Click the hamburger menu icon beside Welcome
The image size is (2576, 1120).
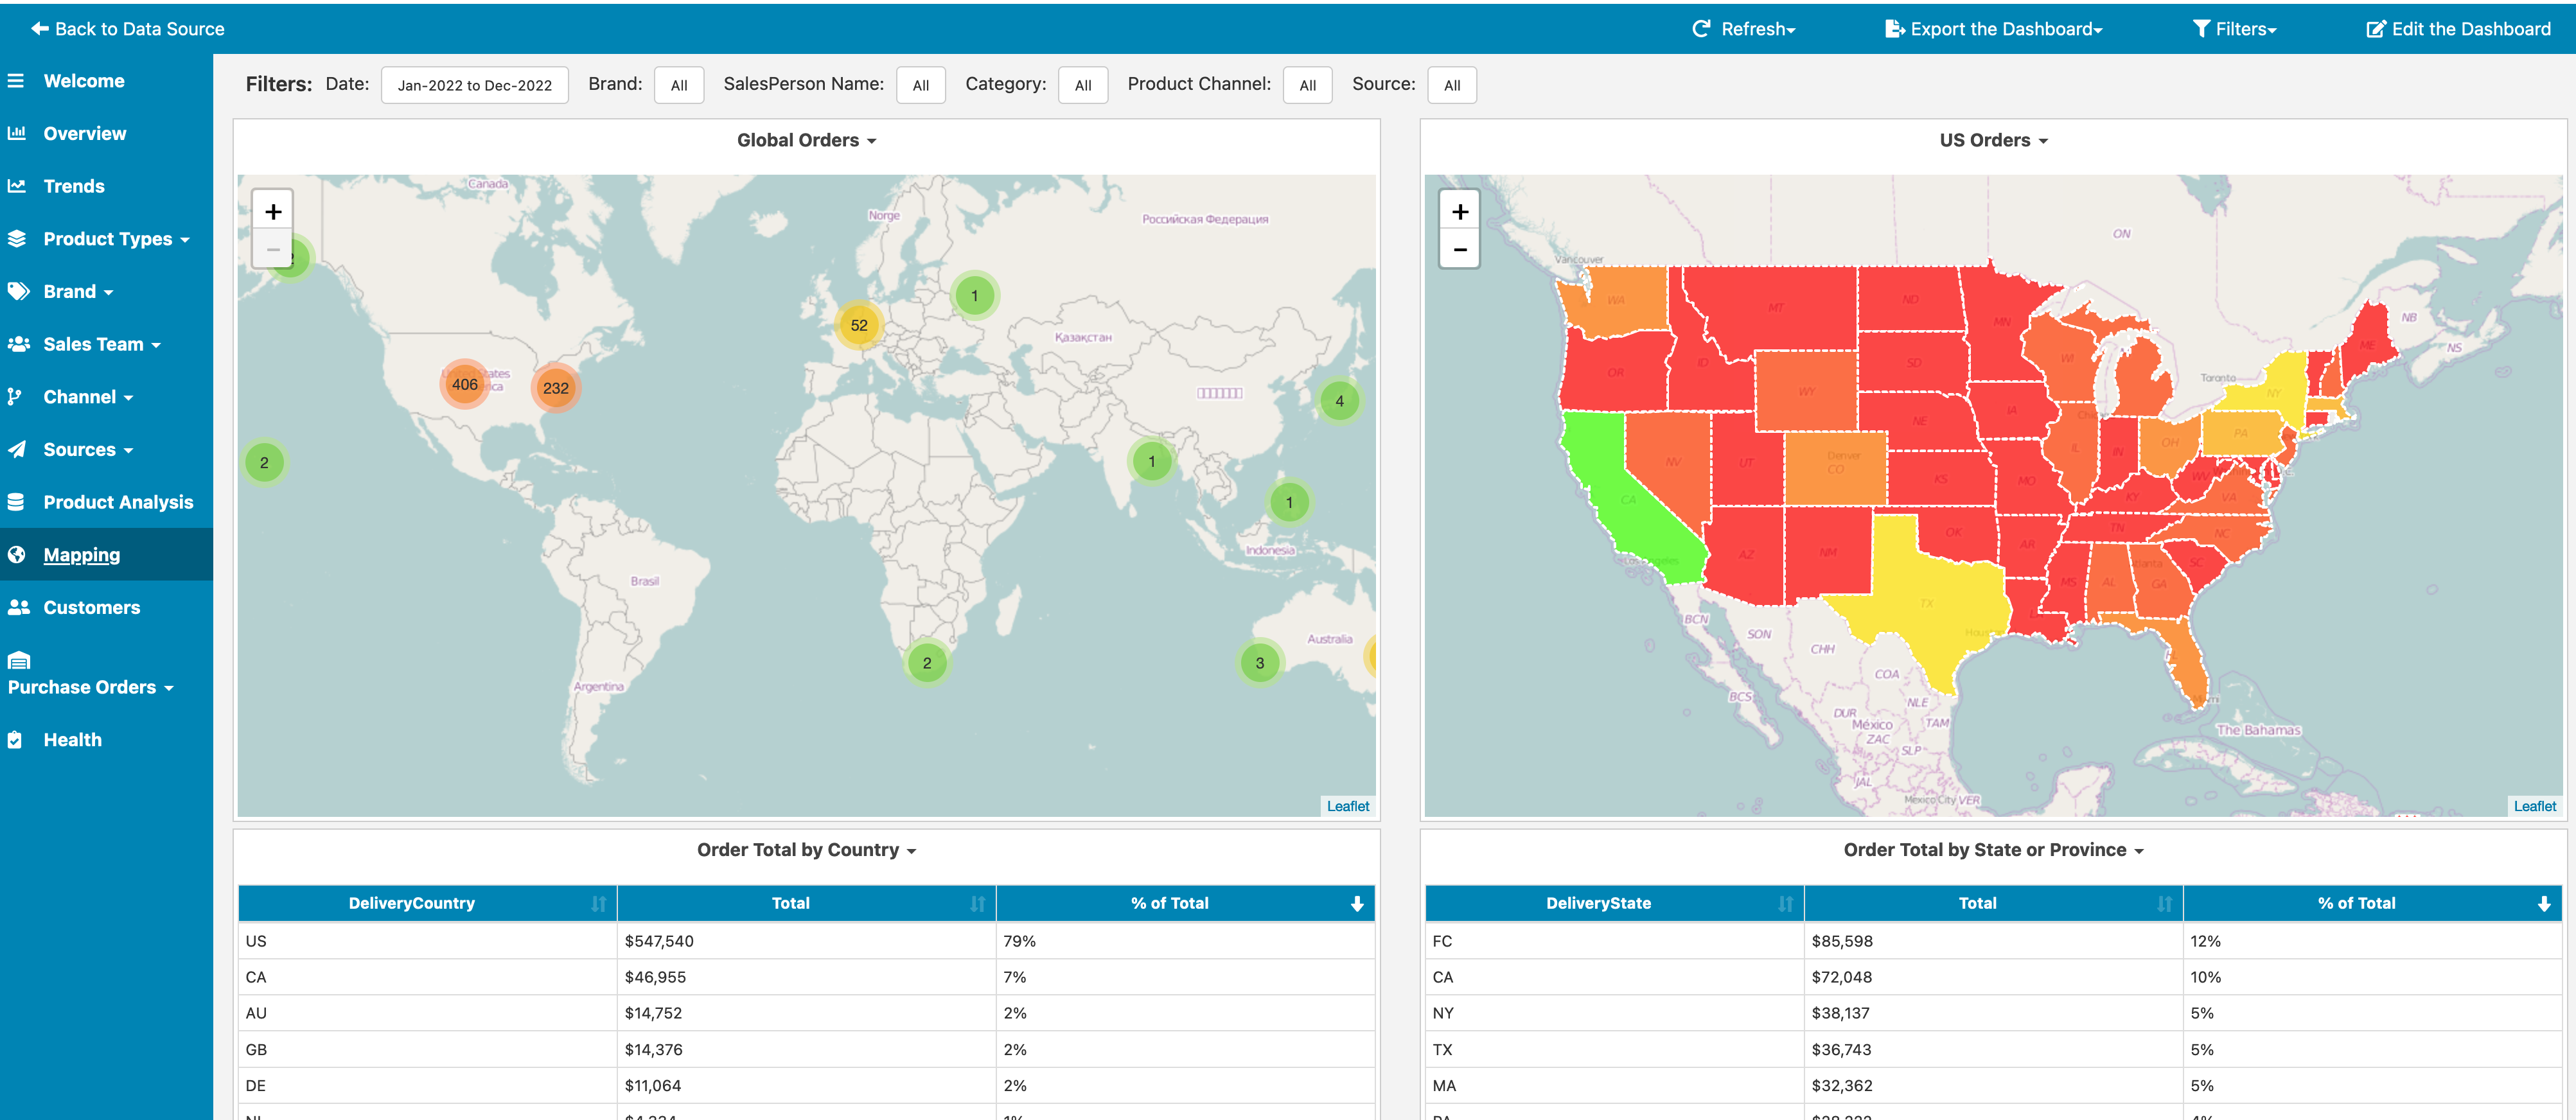point(16,81)
